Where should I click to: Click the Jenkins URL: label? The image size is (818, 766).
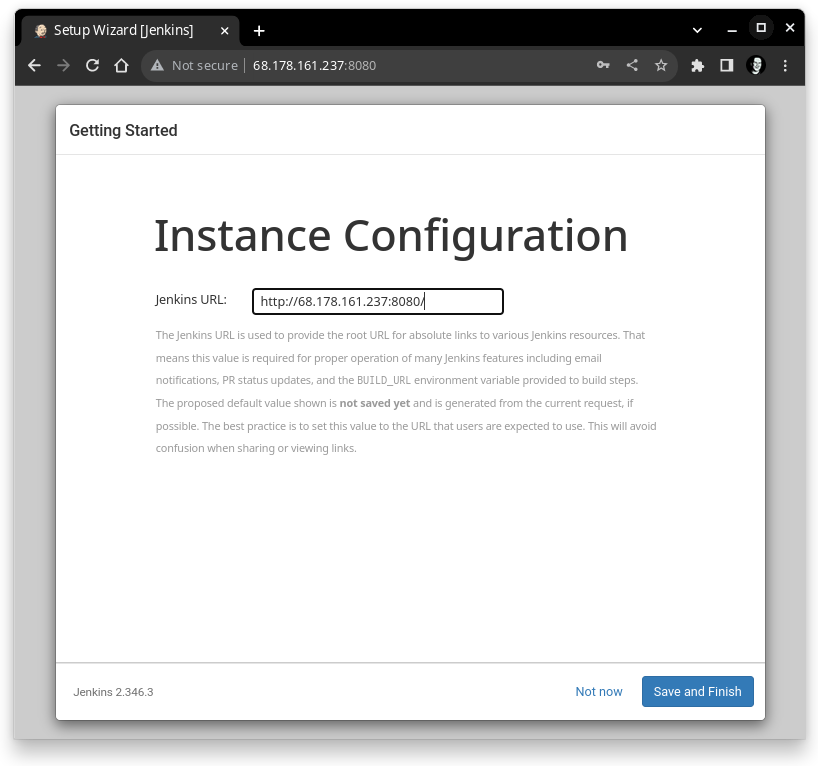(x=191, y=300)
